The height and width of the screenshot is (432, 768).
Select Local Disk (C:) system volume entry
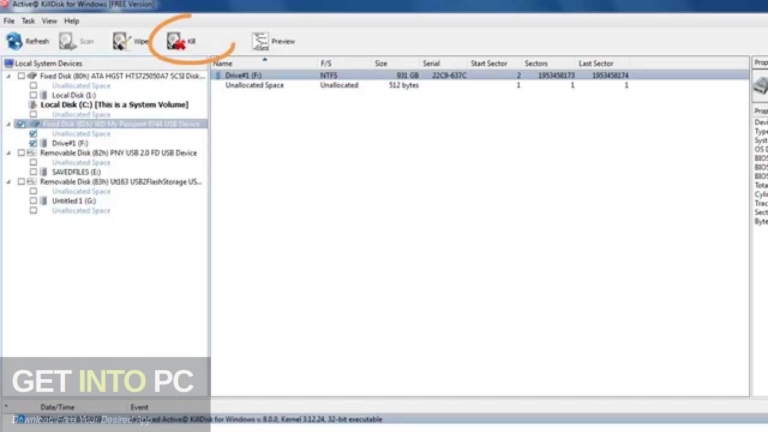[114, 105]
